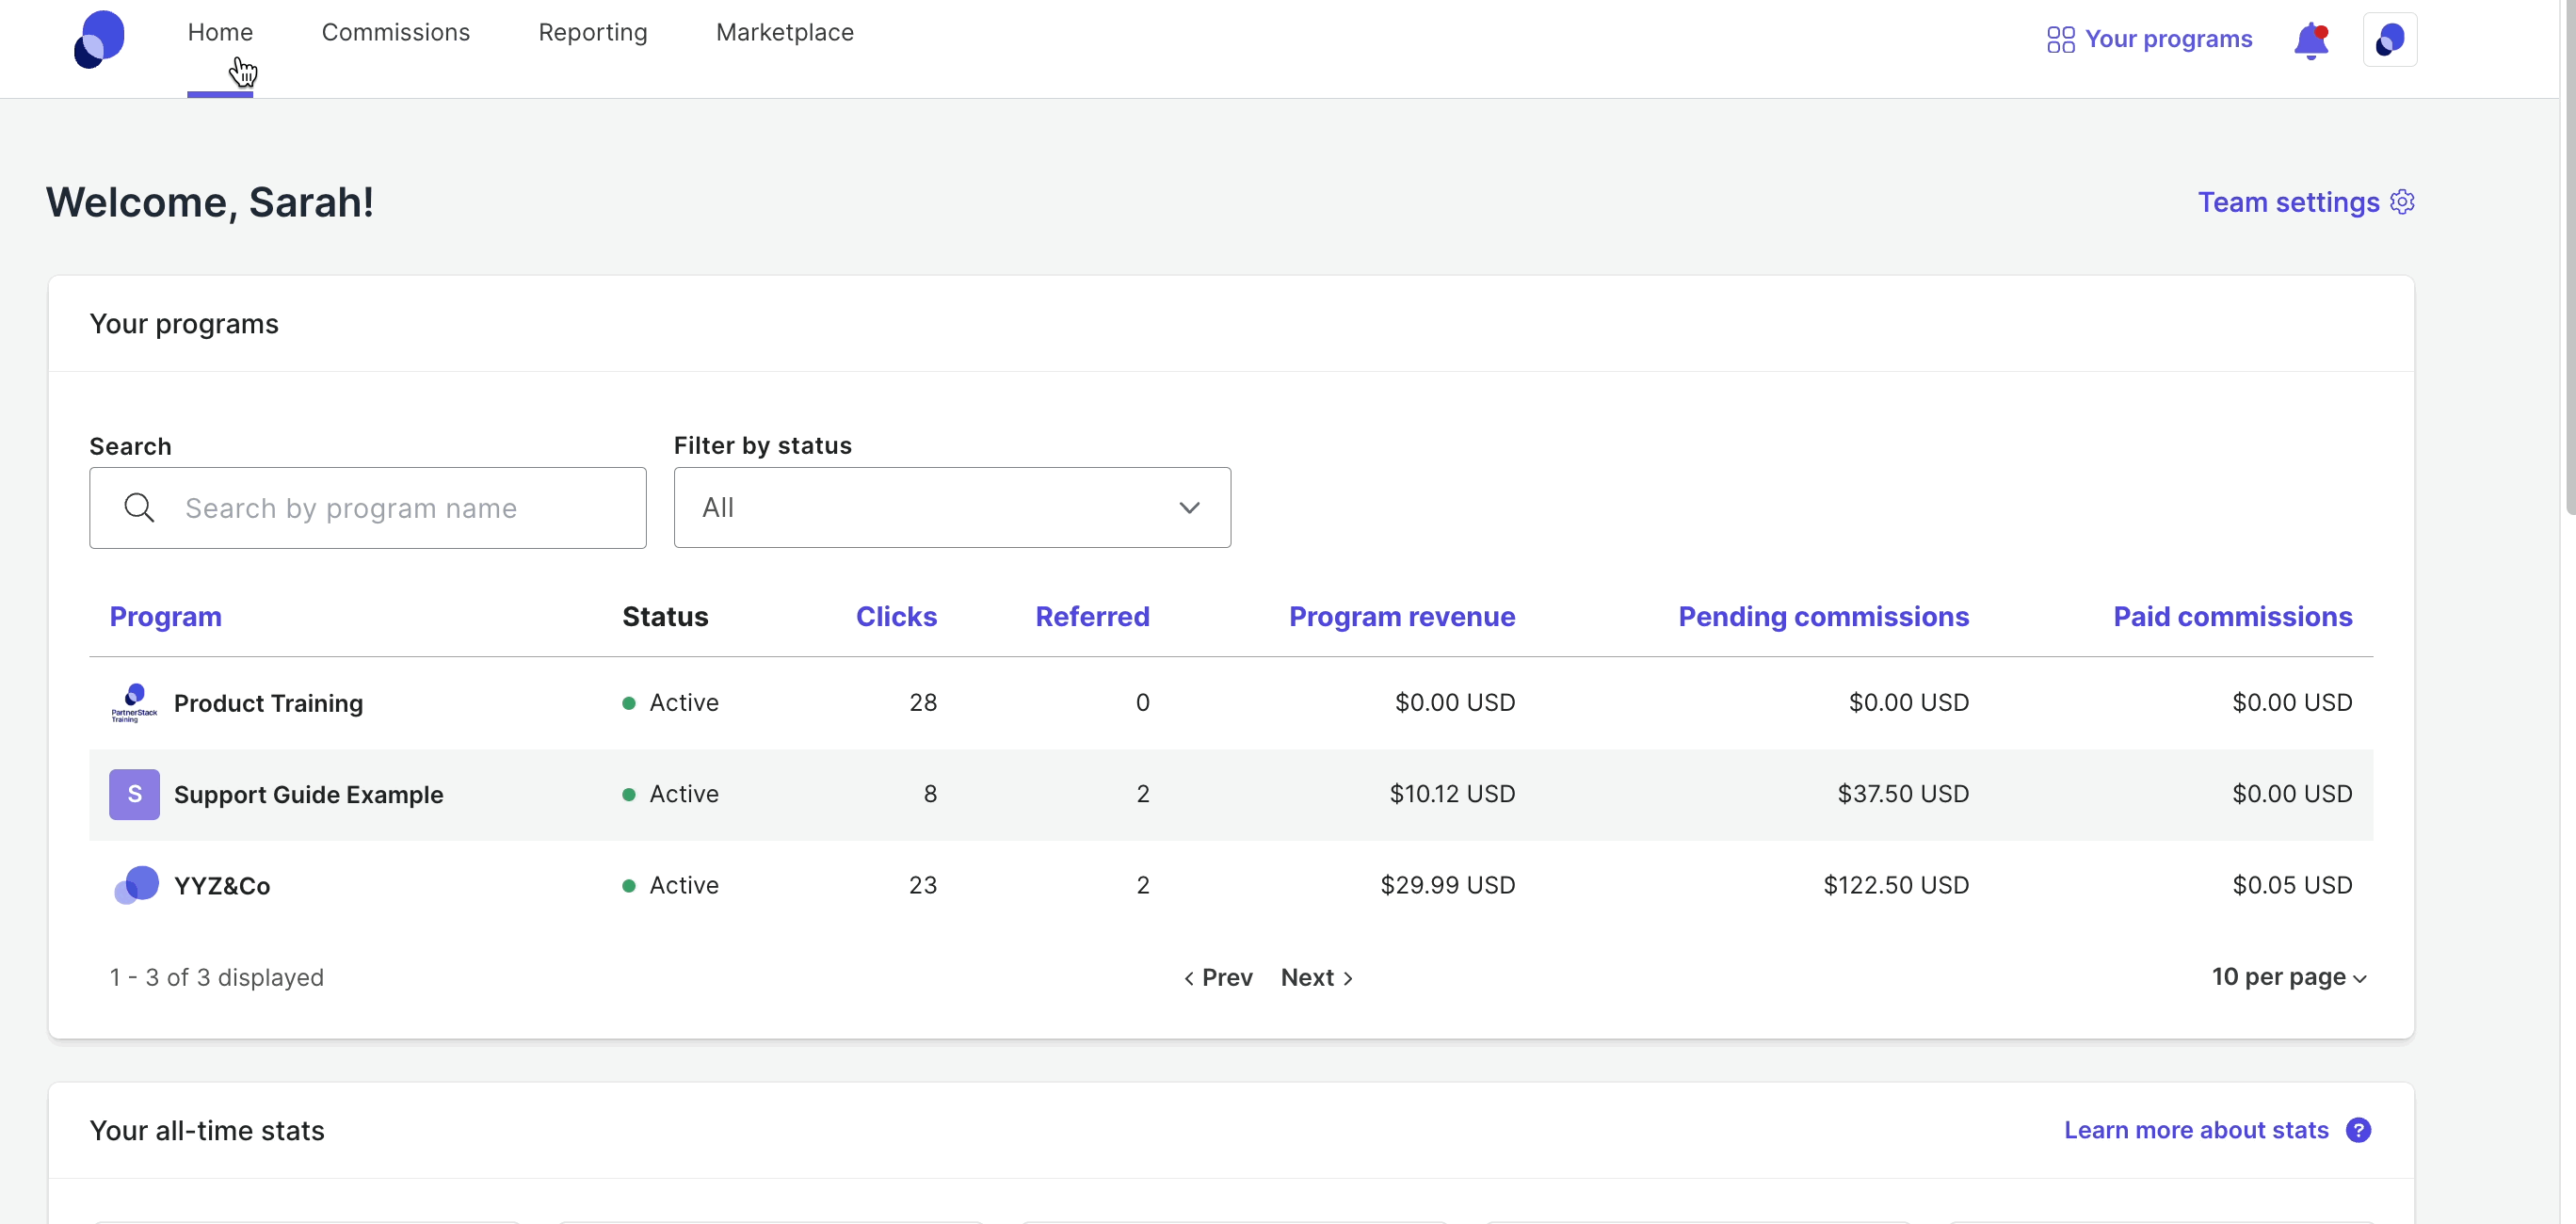This screenshot has width=2576, height=1224.
Task: Sort by the Clicks column
Action: click(897, 616)
